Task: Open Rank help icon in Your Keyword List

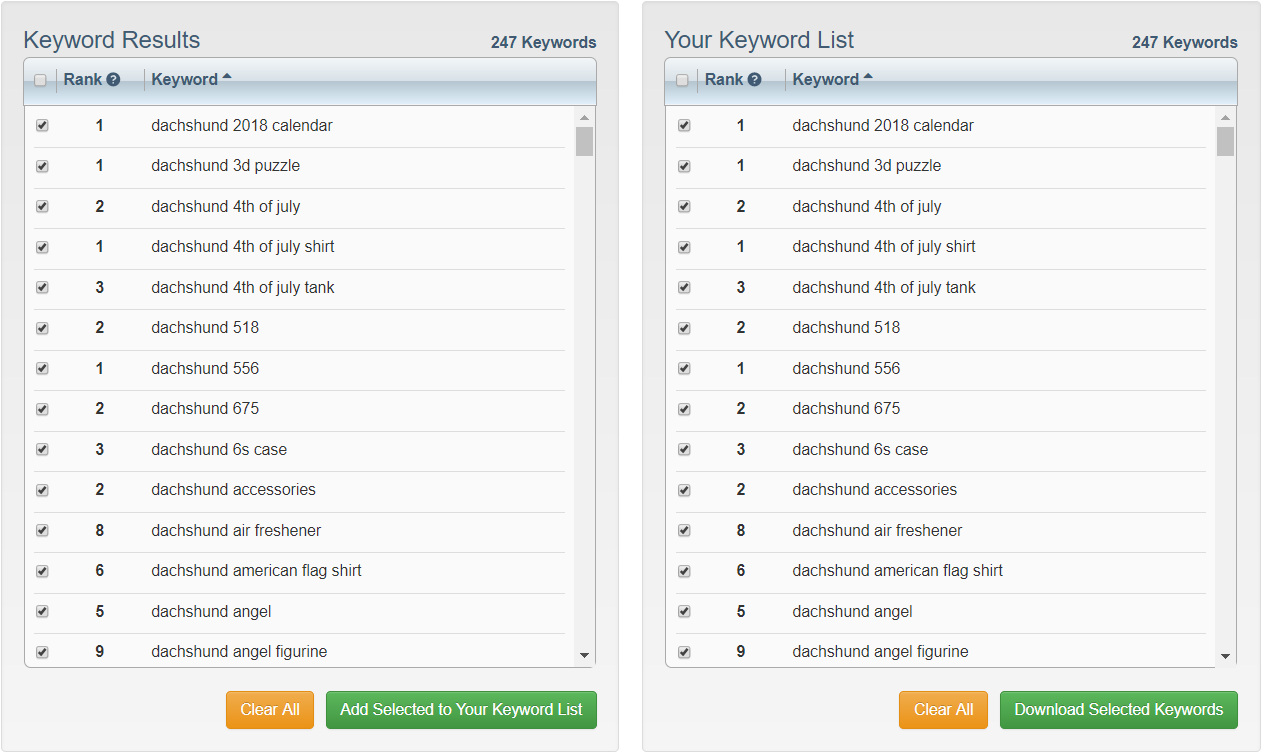Action: 754,80
